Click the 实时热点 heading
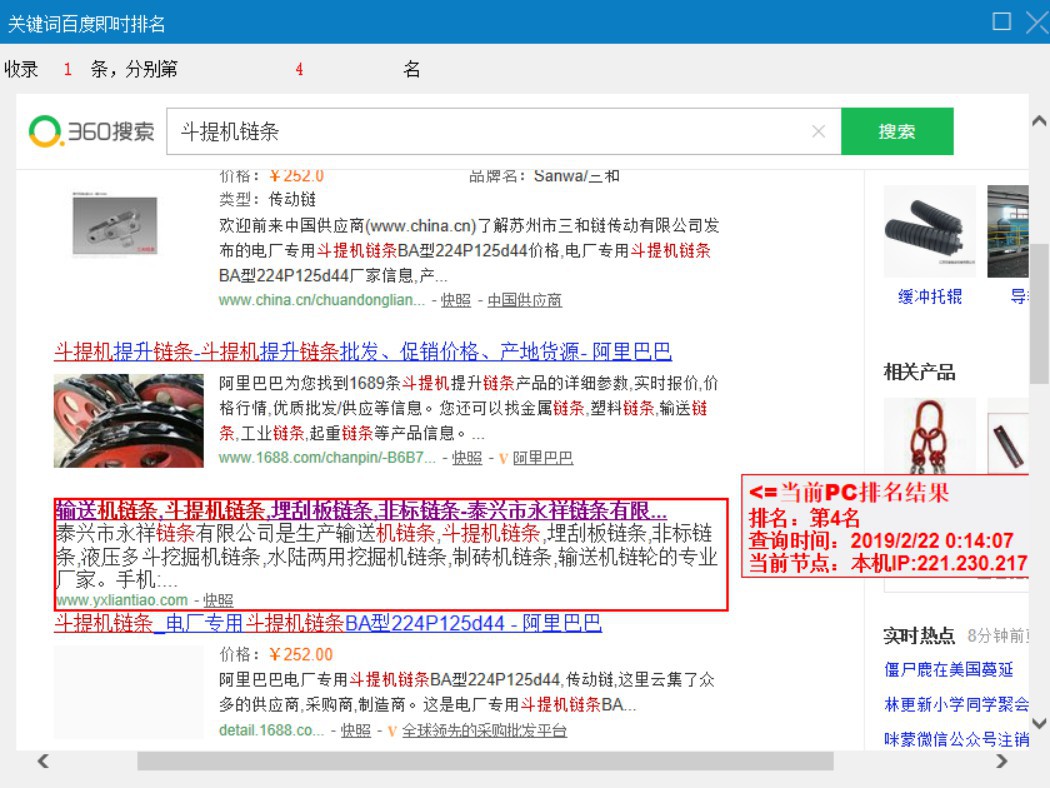This screenshot has width=1050, height=788. point(919,635)
